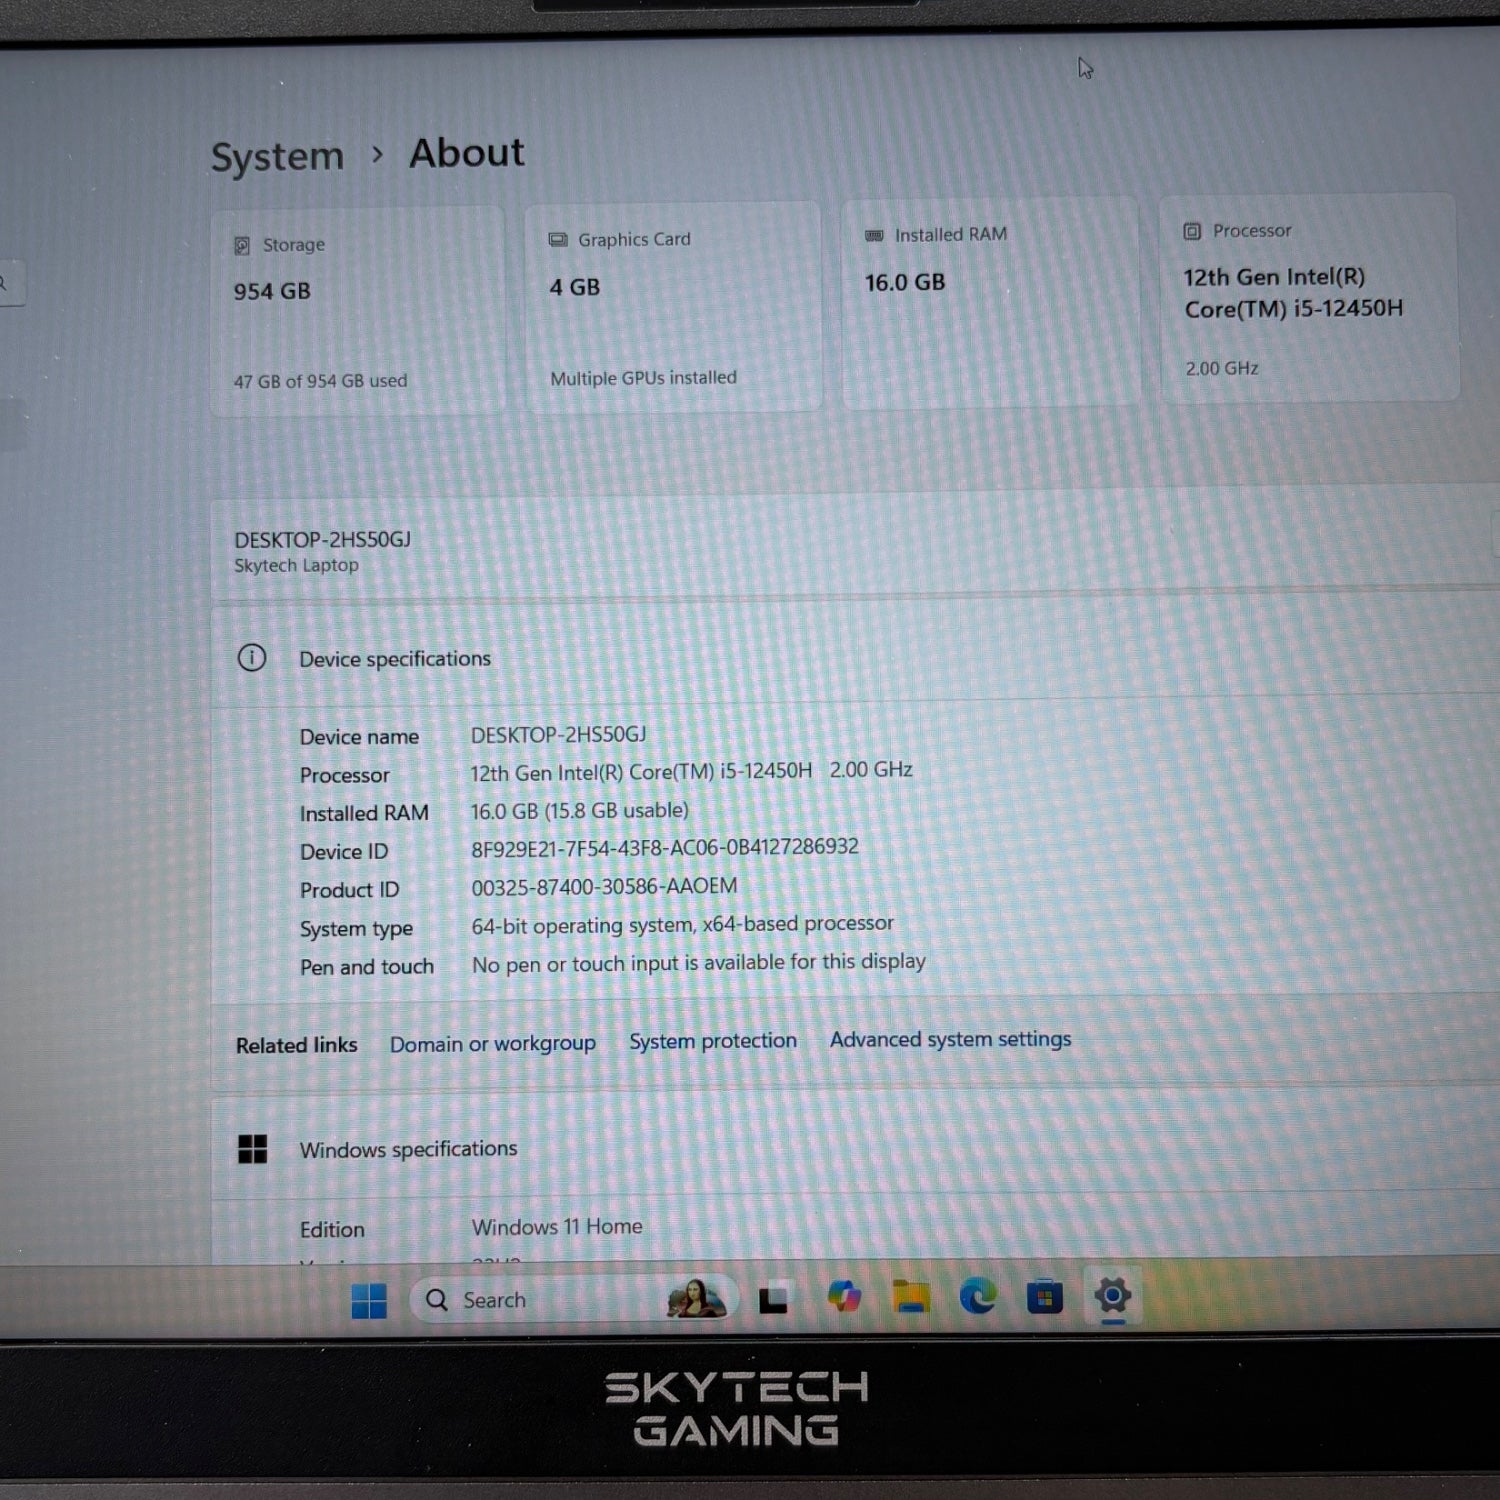The height and width of the screenshot is (1500, 1500).
Task: Open the System protection link
Action: tap(713, 1041)
